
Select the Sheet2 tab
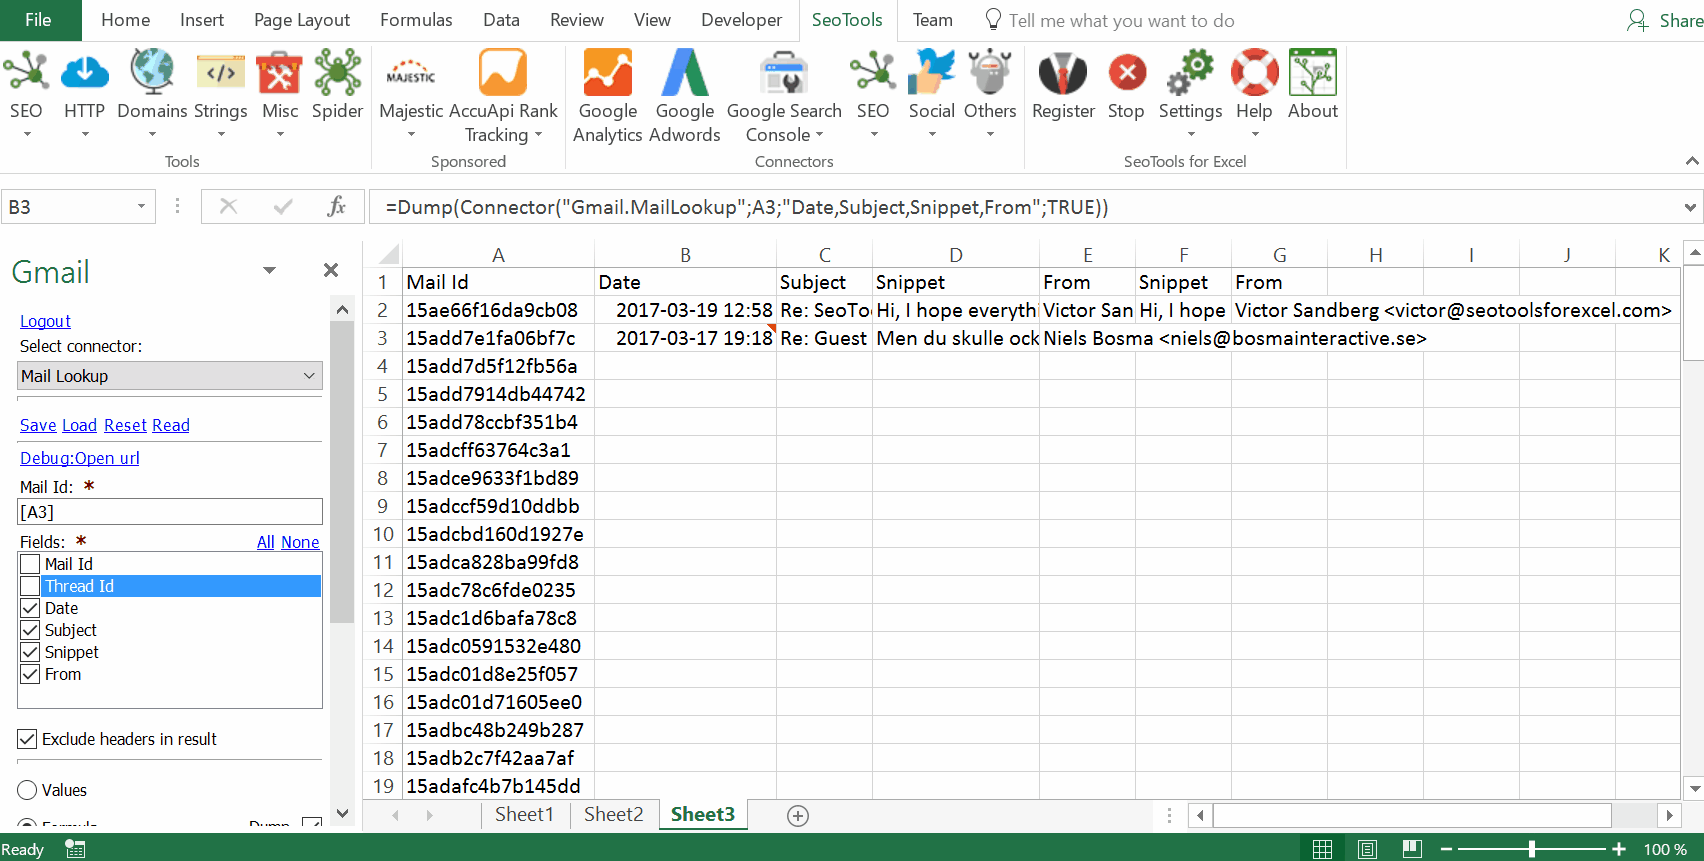coord(613,814)
